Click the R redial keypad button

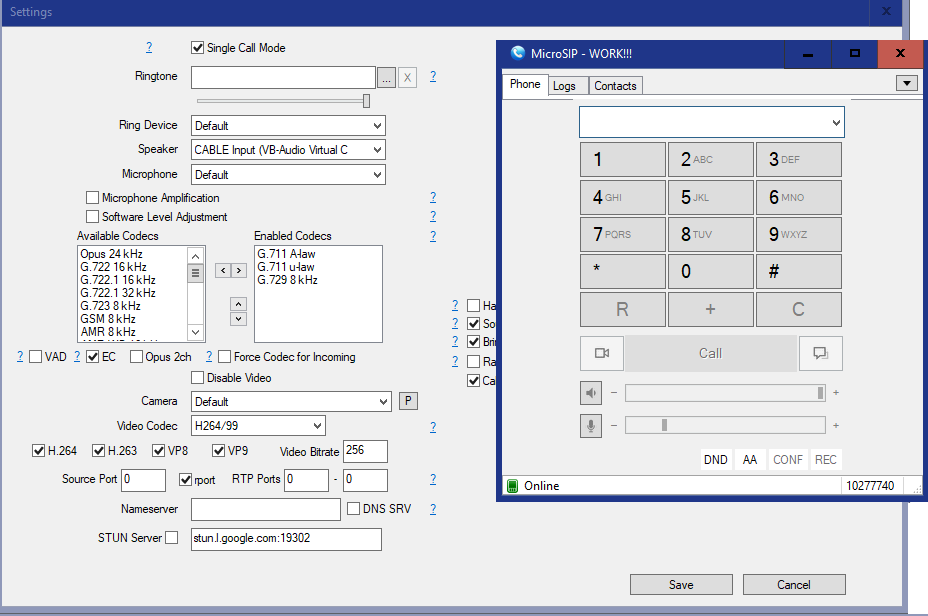coord(623,309)
